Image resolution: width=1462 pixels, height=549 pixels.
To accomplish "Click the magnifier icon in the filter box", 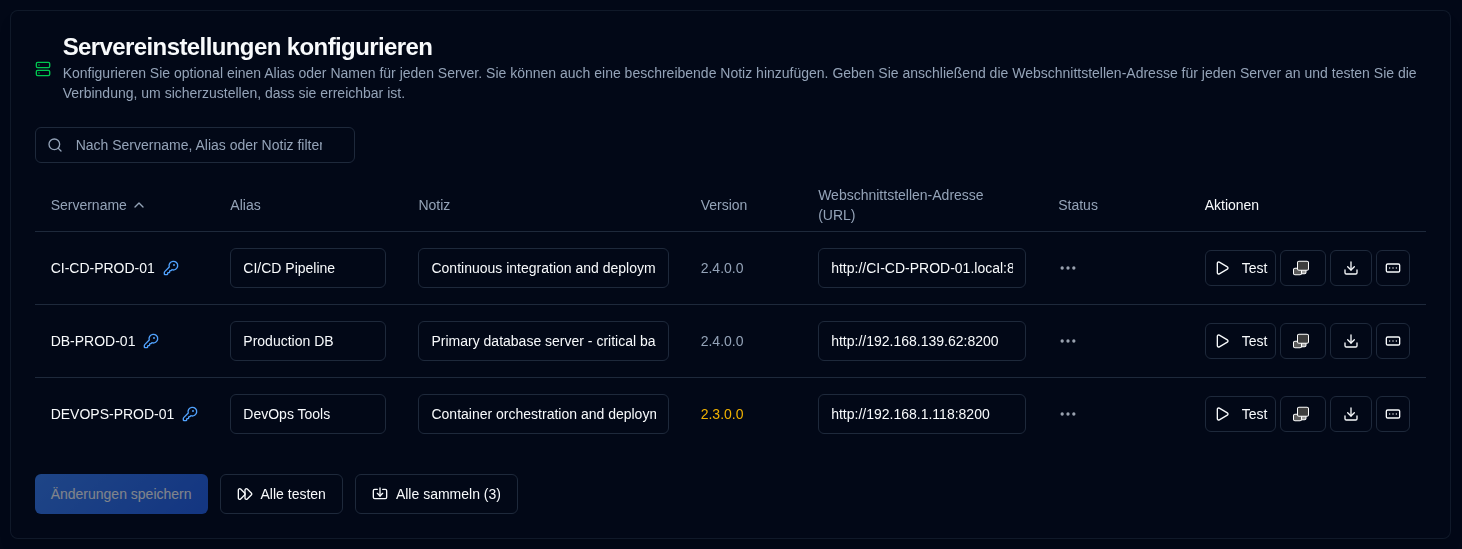I will tap(55, 145).
